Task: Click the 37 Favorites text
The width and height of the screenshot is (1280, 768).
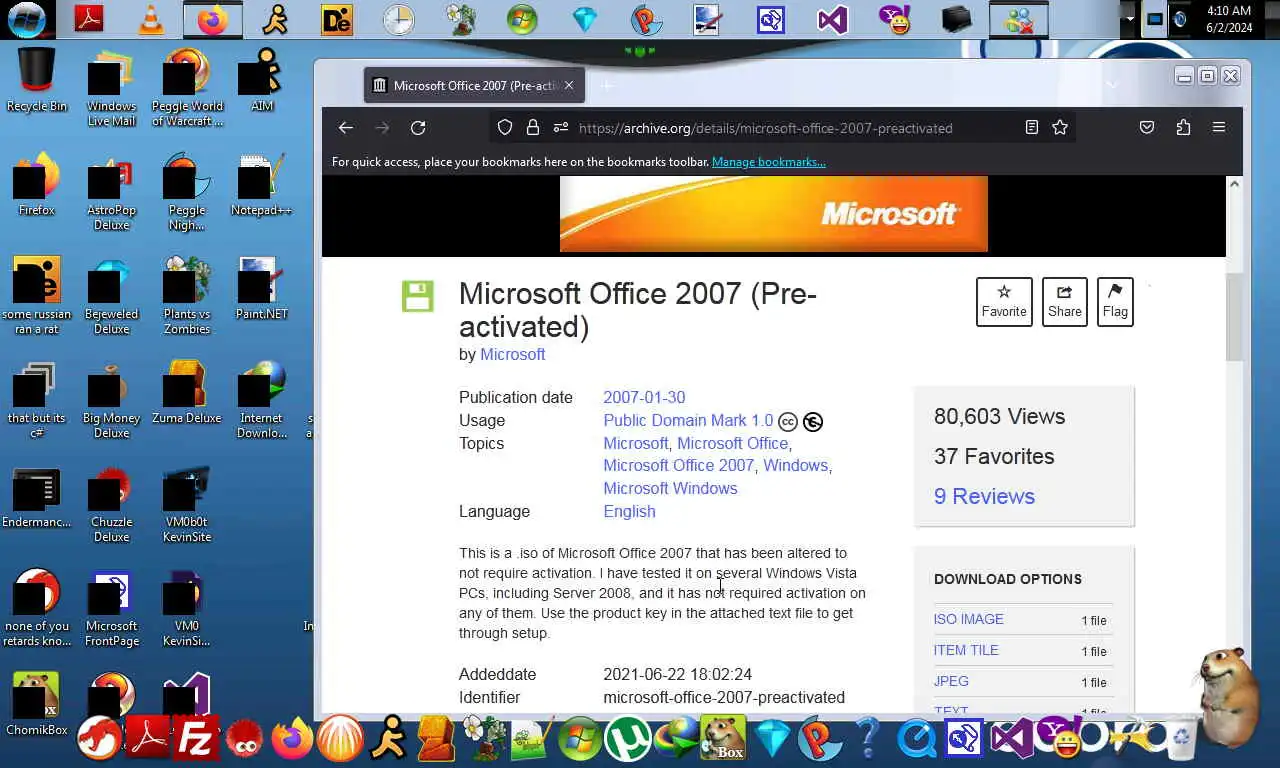Action: point(994,456)
